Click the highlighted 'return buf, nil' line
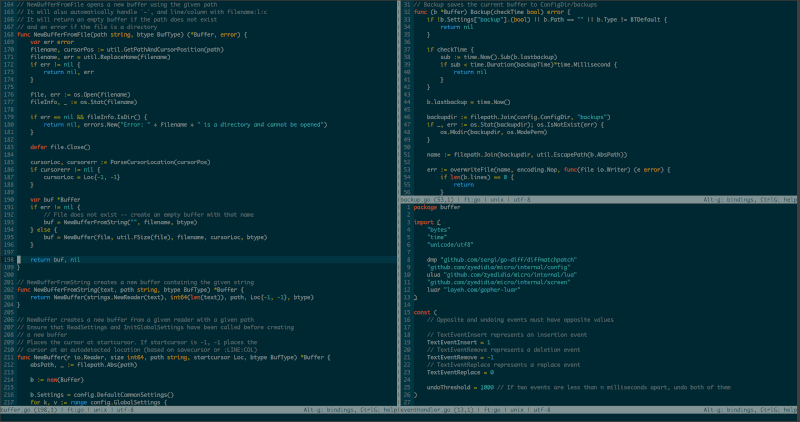Screen dimensions: 800x422 pyautogui.click(x=55, y=260)
